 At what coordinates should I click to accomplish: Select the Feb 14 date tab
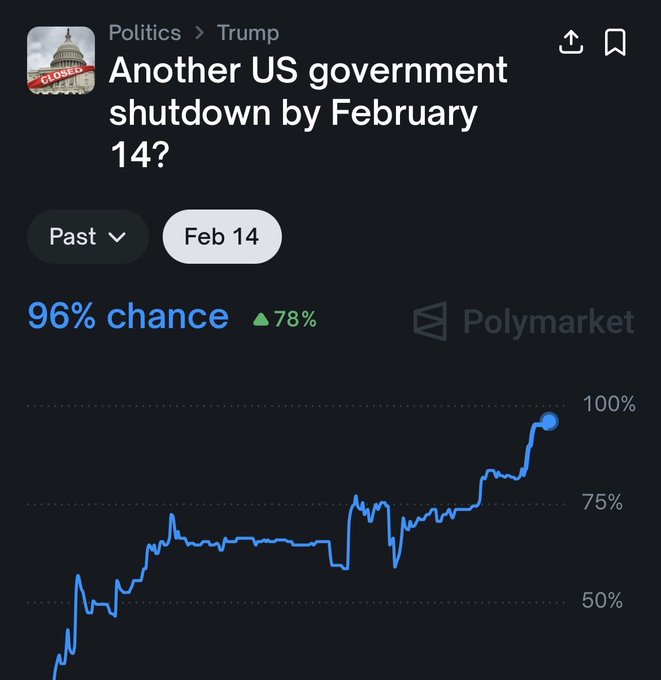coord(222,237)
